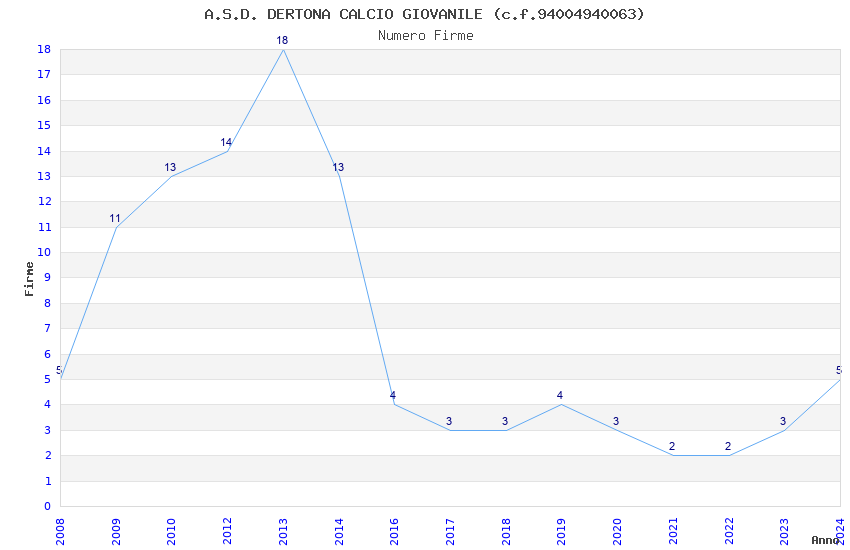Click x-axis year 2016

click(x=394, y=531)
